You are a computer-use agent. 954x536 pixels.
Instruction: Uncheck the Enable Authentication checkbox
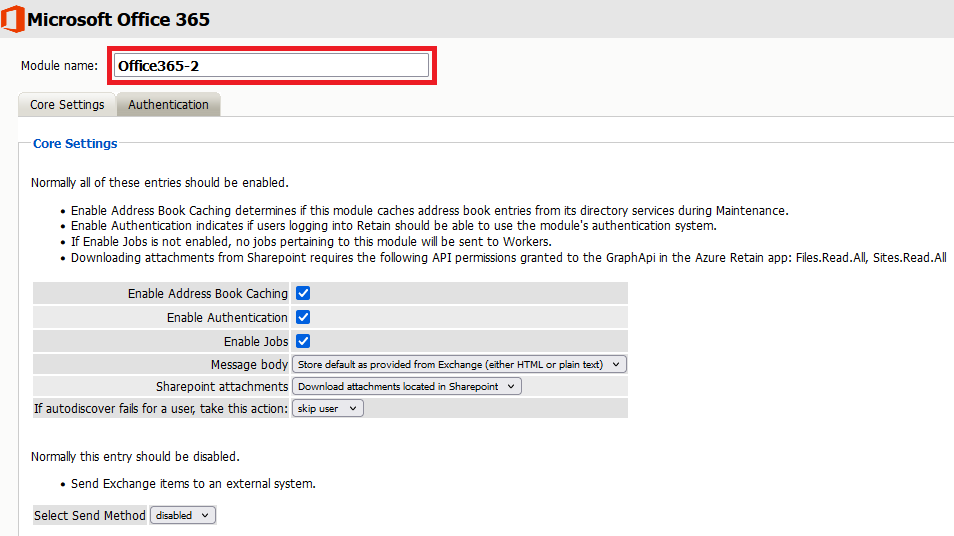(303, 317)
